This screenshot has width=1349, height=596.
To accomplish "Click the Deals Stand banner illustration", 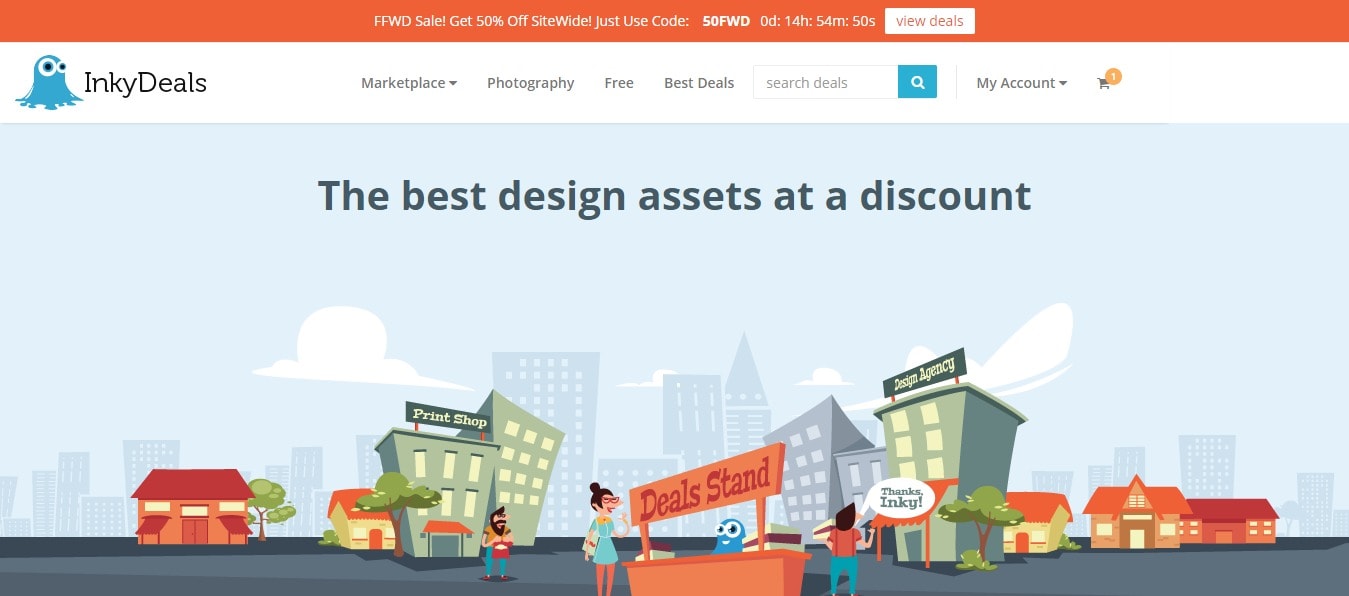I will click(706, 490).
